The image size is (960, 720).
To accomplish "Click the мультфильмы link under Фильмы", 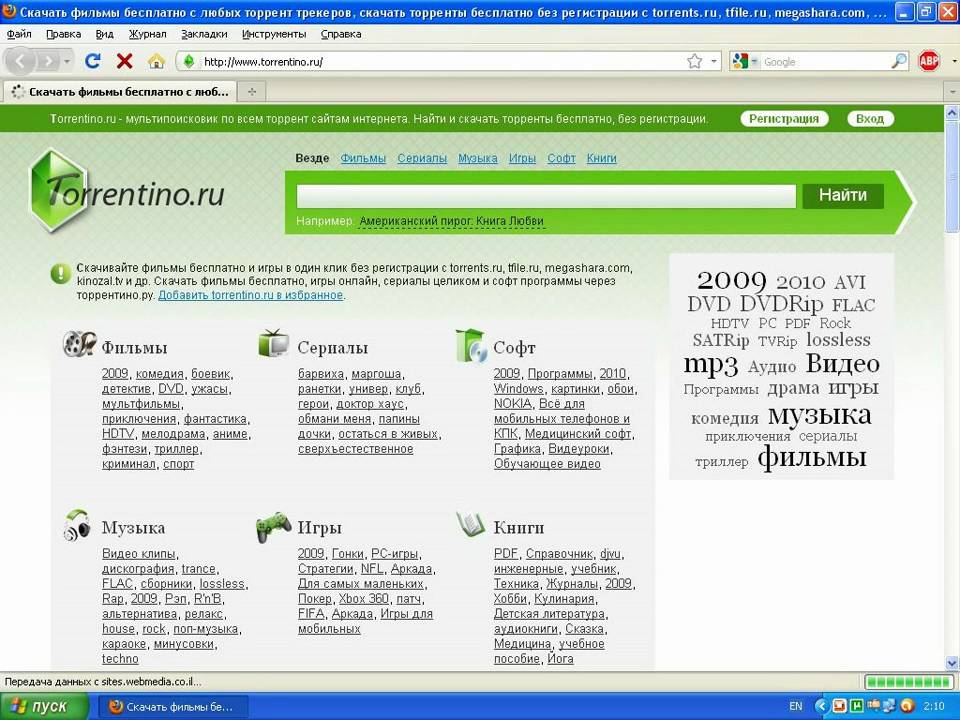I will coord(141,404).
